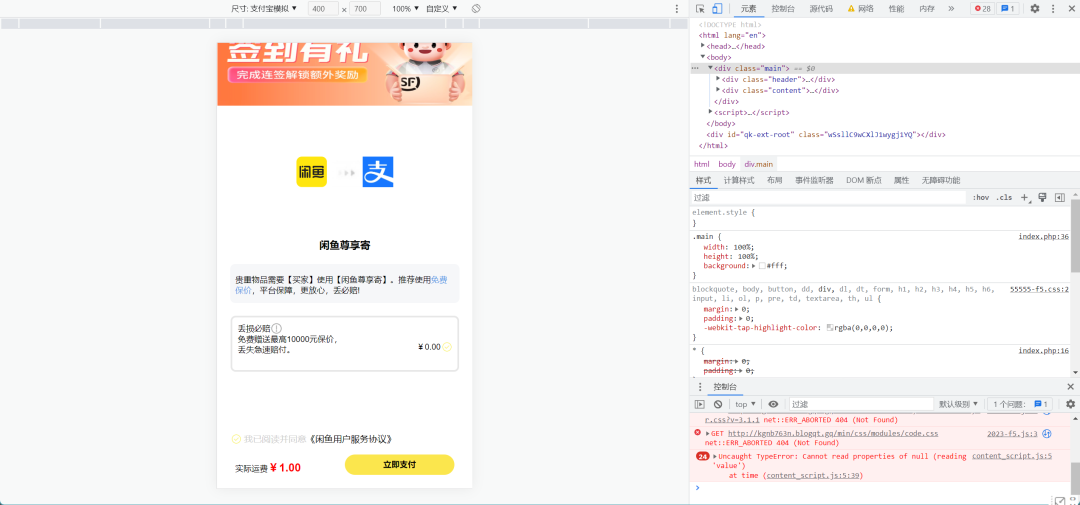Switch to the 源代码 tab

[821, 9]
